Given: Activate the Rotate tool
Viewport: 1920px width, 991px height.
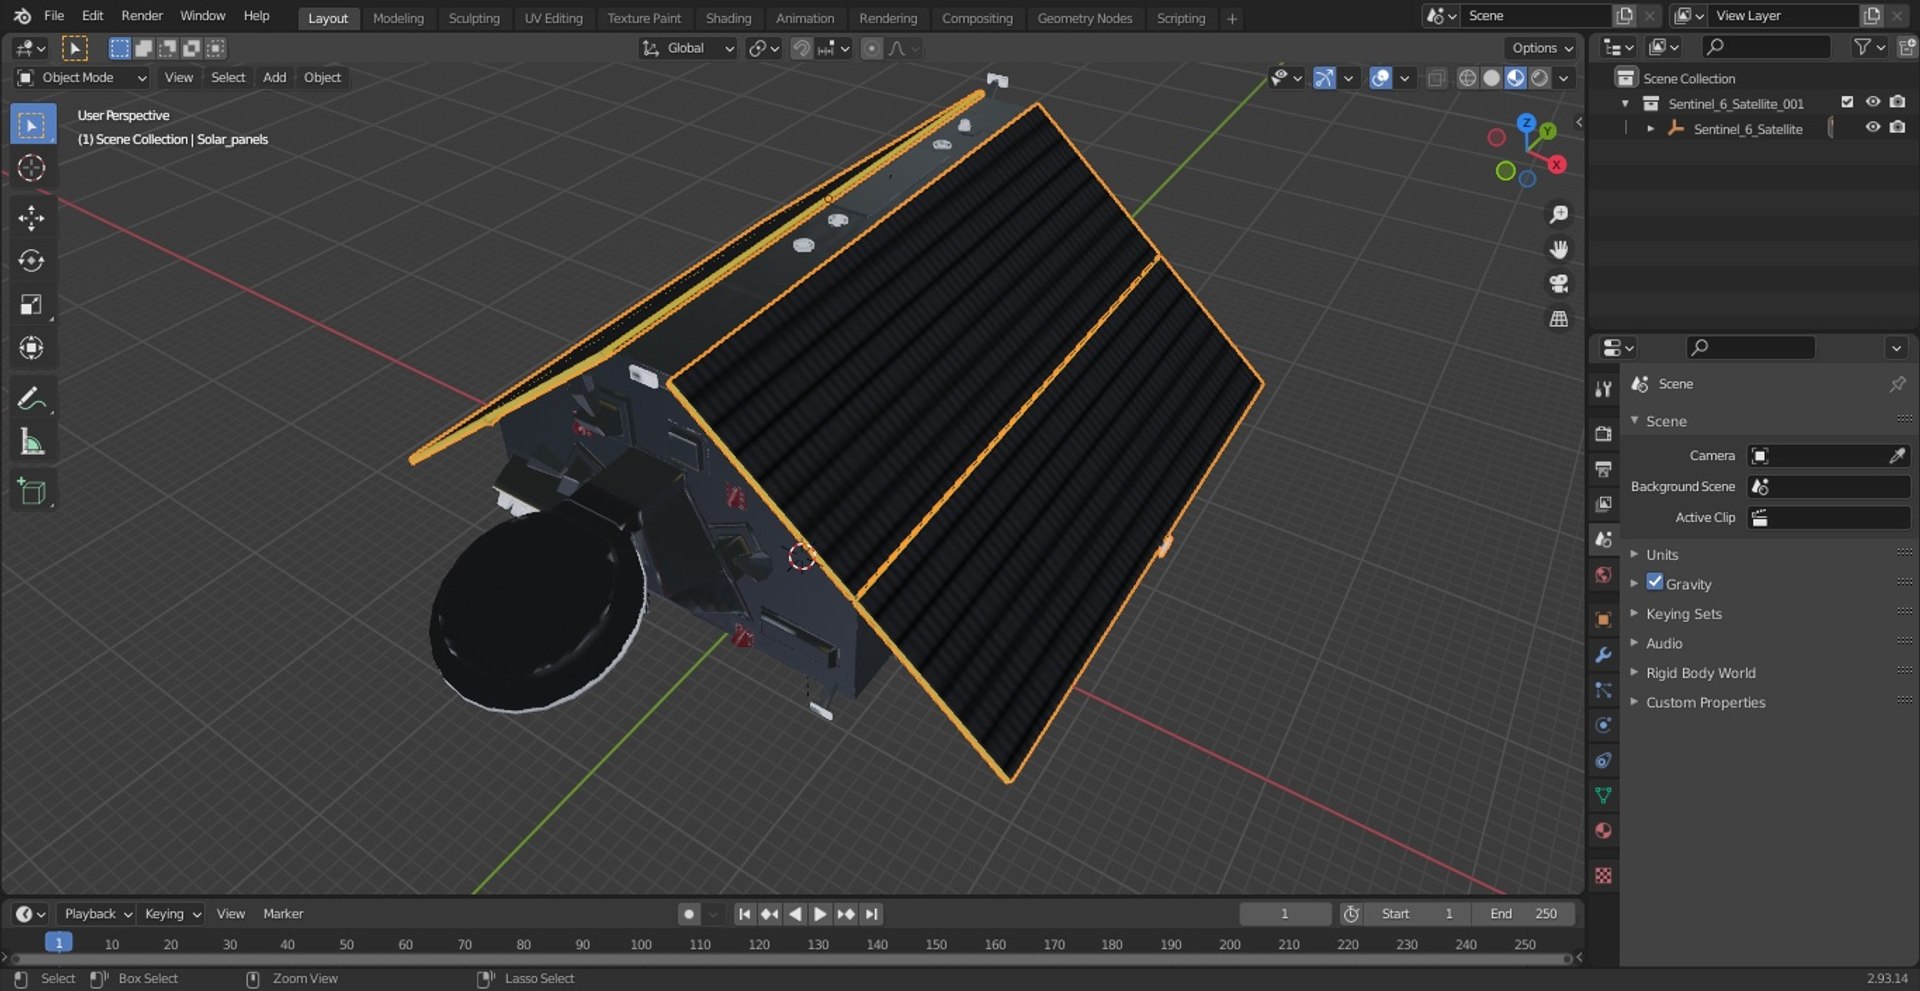Looking at the screenshot, I should pos(32,261).
